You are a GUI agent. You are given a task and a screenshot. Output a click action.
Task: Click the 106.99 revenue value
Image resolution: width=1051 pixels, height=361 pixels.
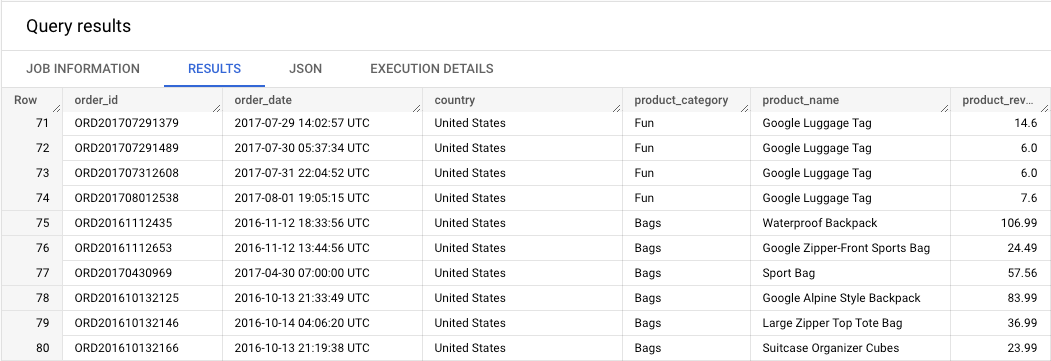pyautogui.click(x=1017, y=223)
